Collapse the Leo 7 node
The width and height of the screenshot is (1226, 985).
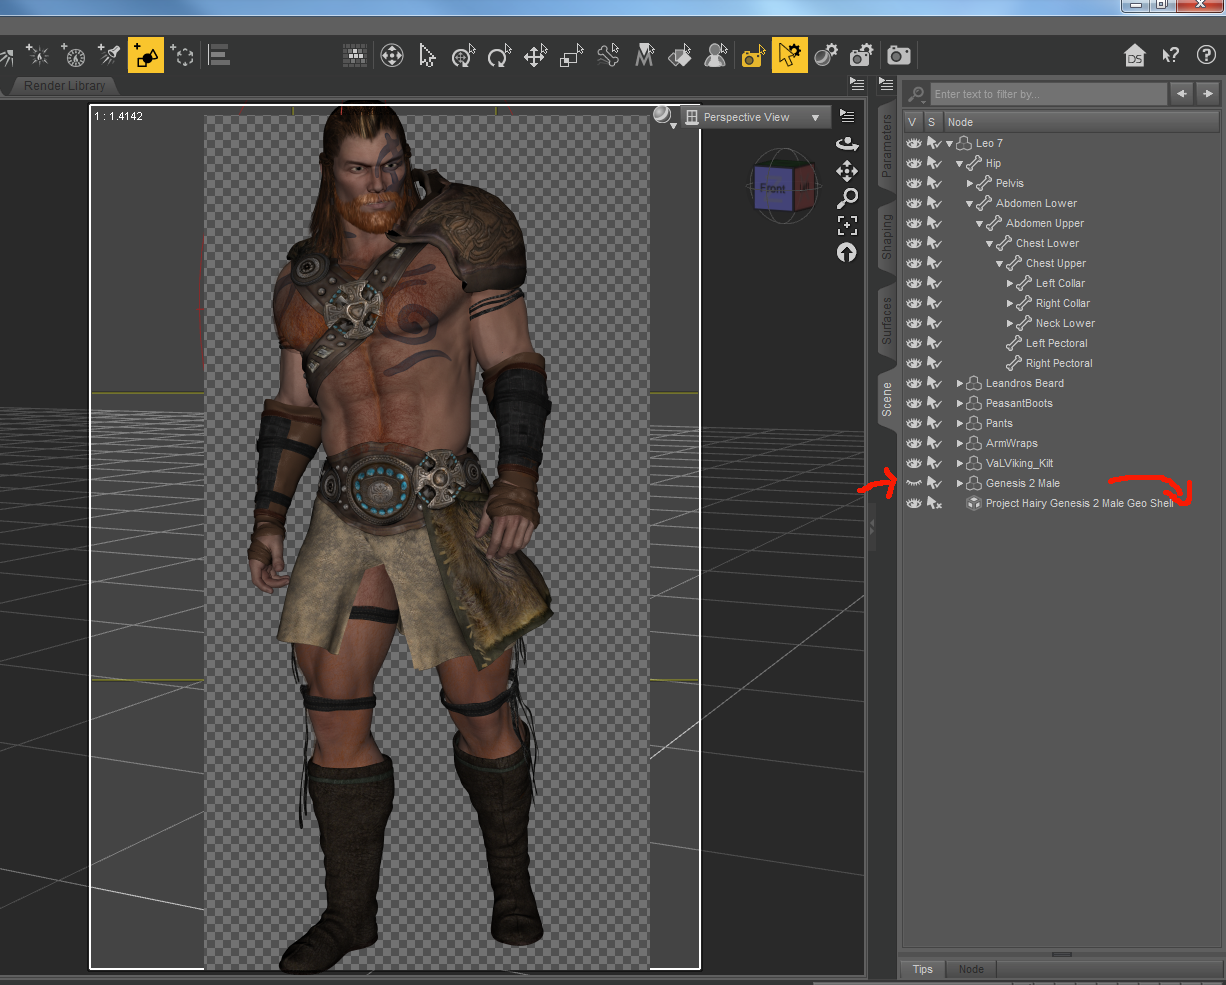pyautogui.click(x=950, y=144)
